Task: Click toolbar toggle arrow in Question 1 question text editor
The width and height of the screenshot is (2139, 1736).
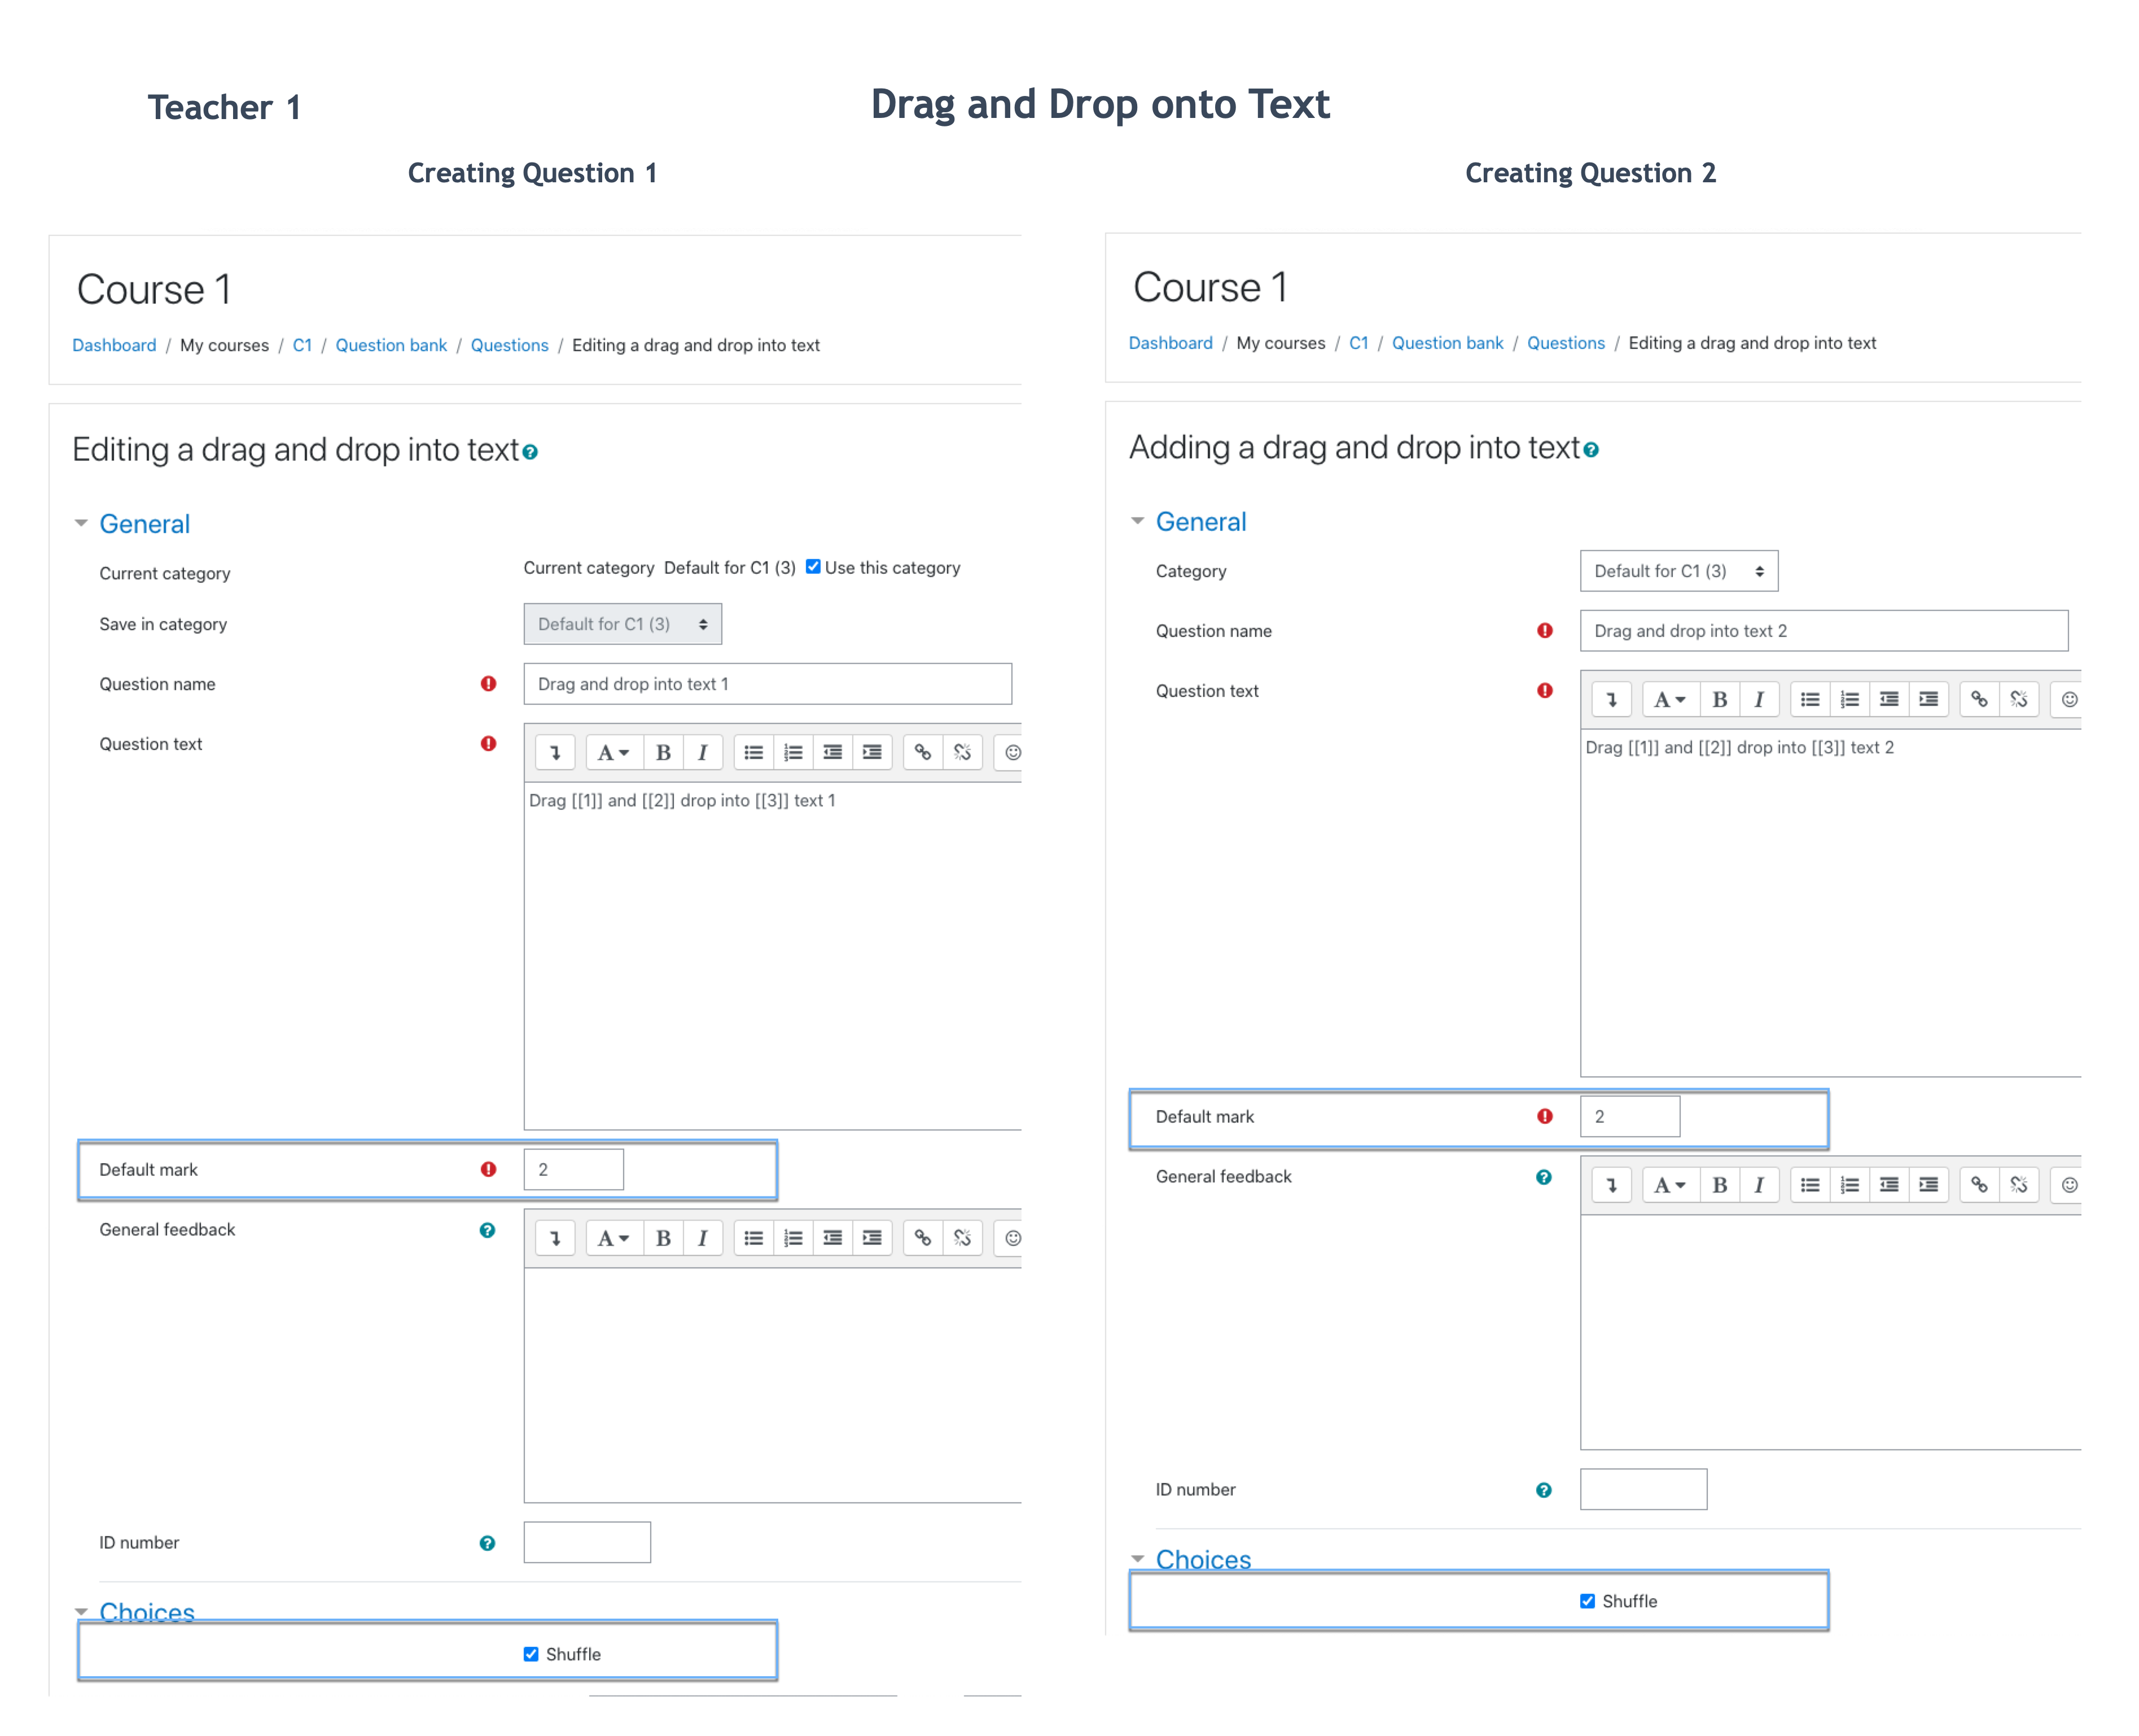Action: pyautogui.click(x=555, y=753)
